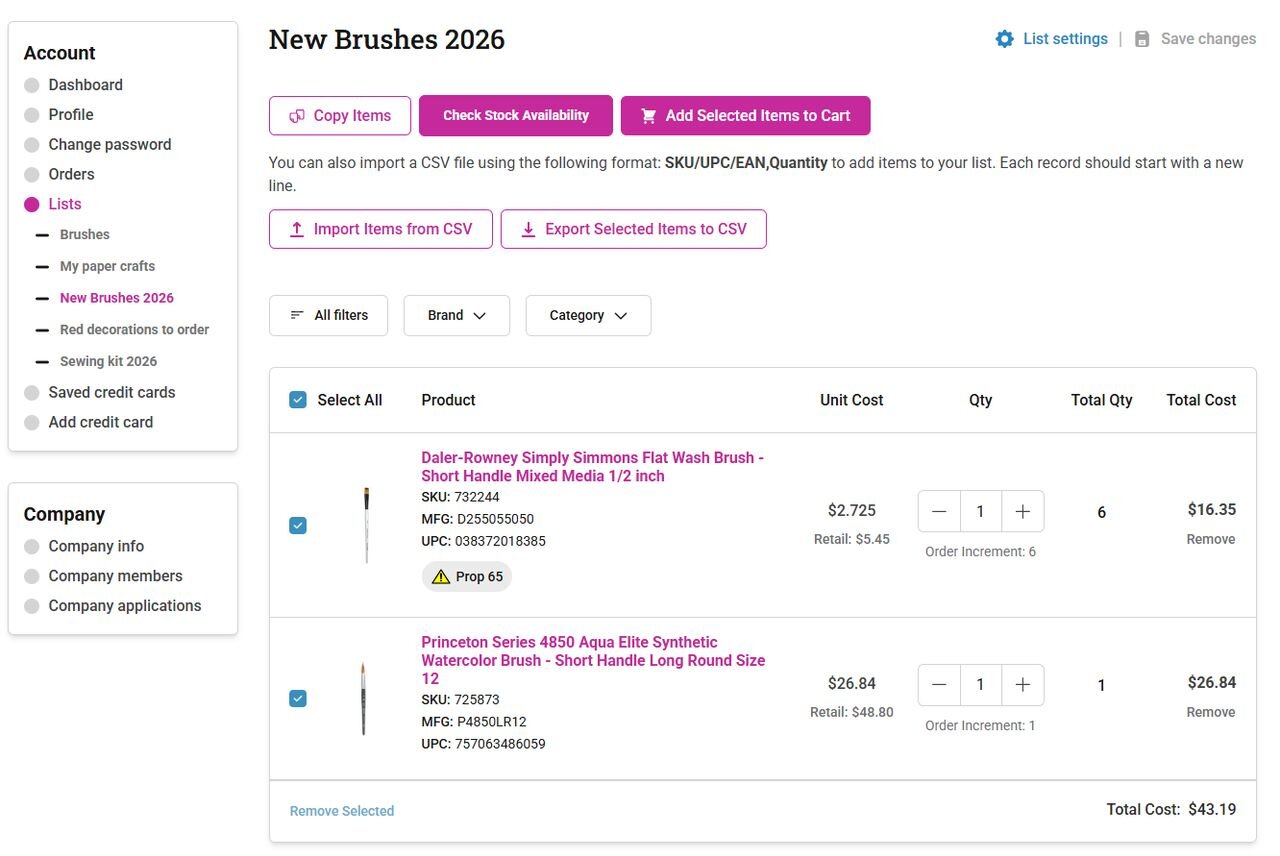Click quantity field for Princeton brush
Image resolution: width=1280 pixels, height=856 pixels.
coord(980,685)
